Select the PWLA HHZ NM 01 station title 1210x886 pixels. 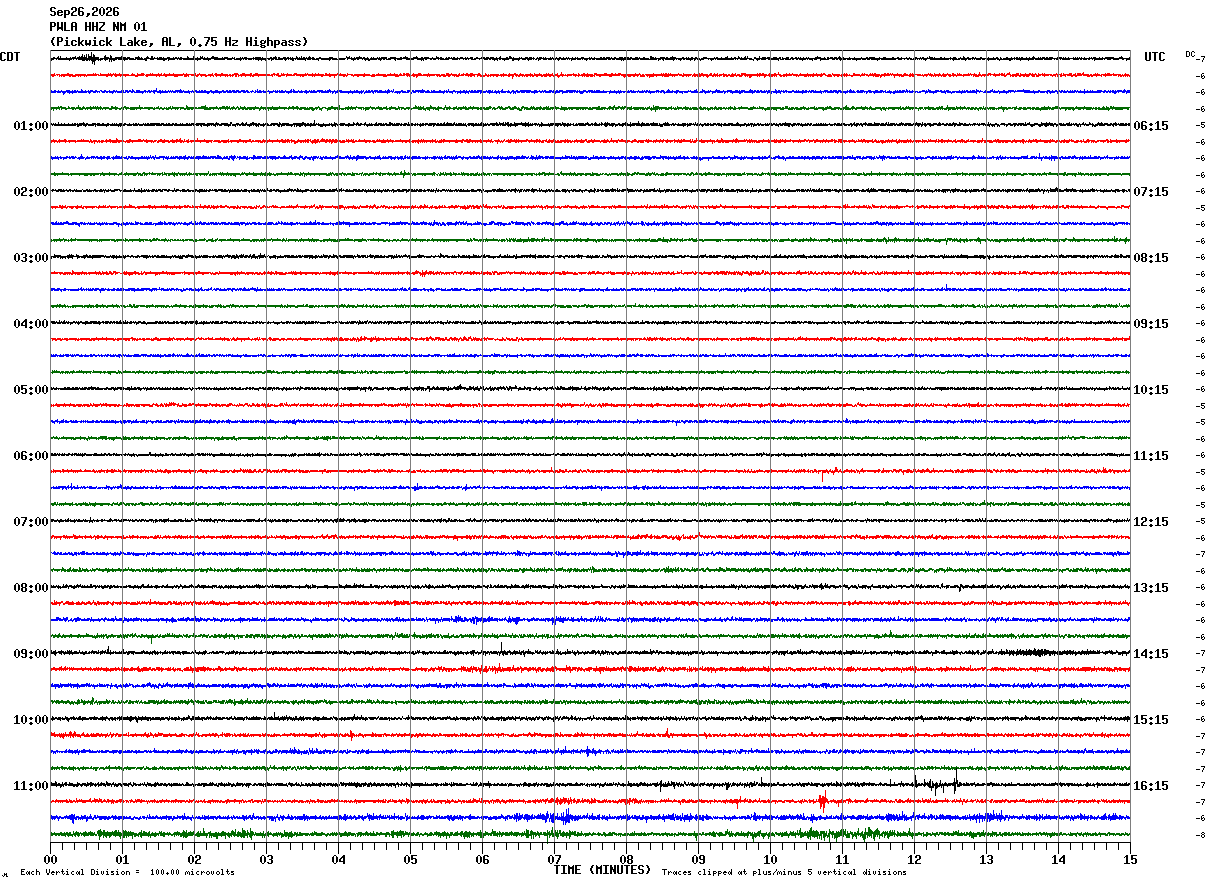click(x=98, y=27)
